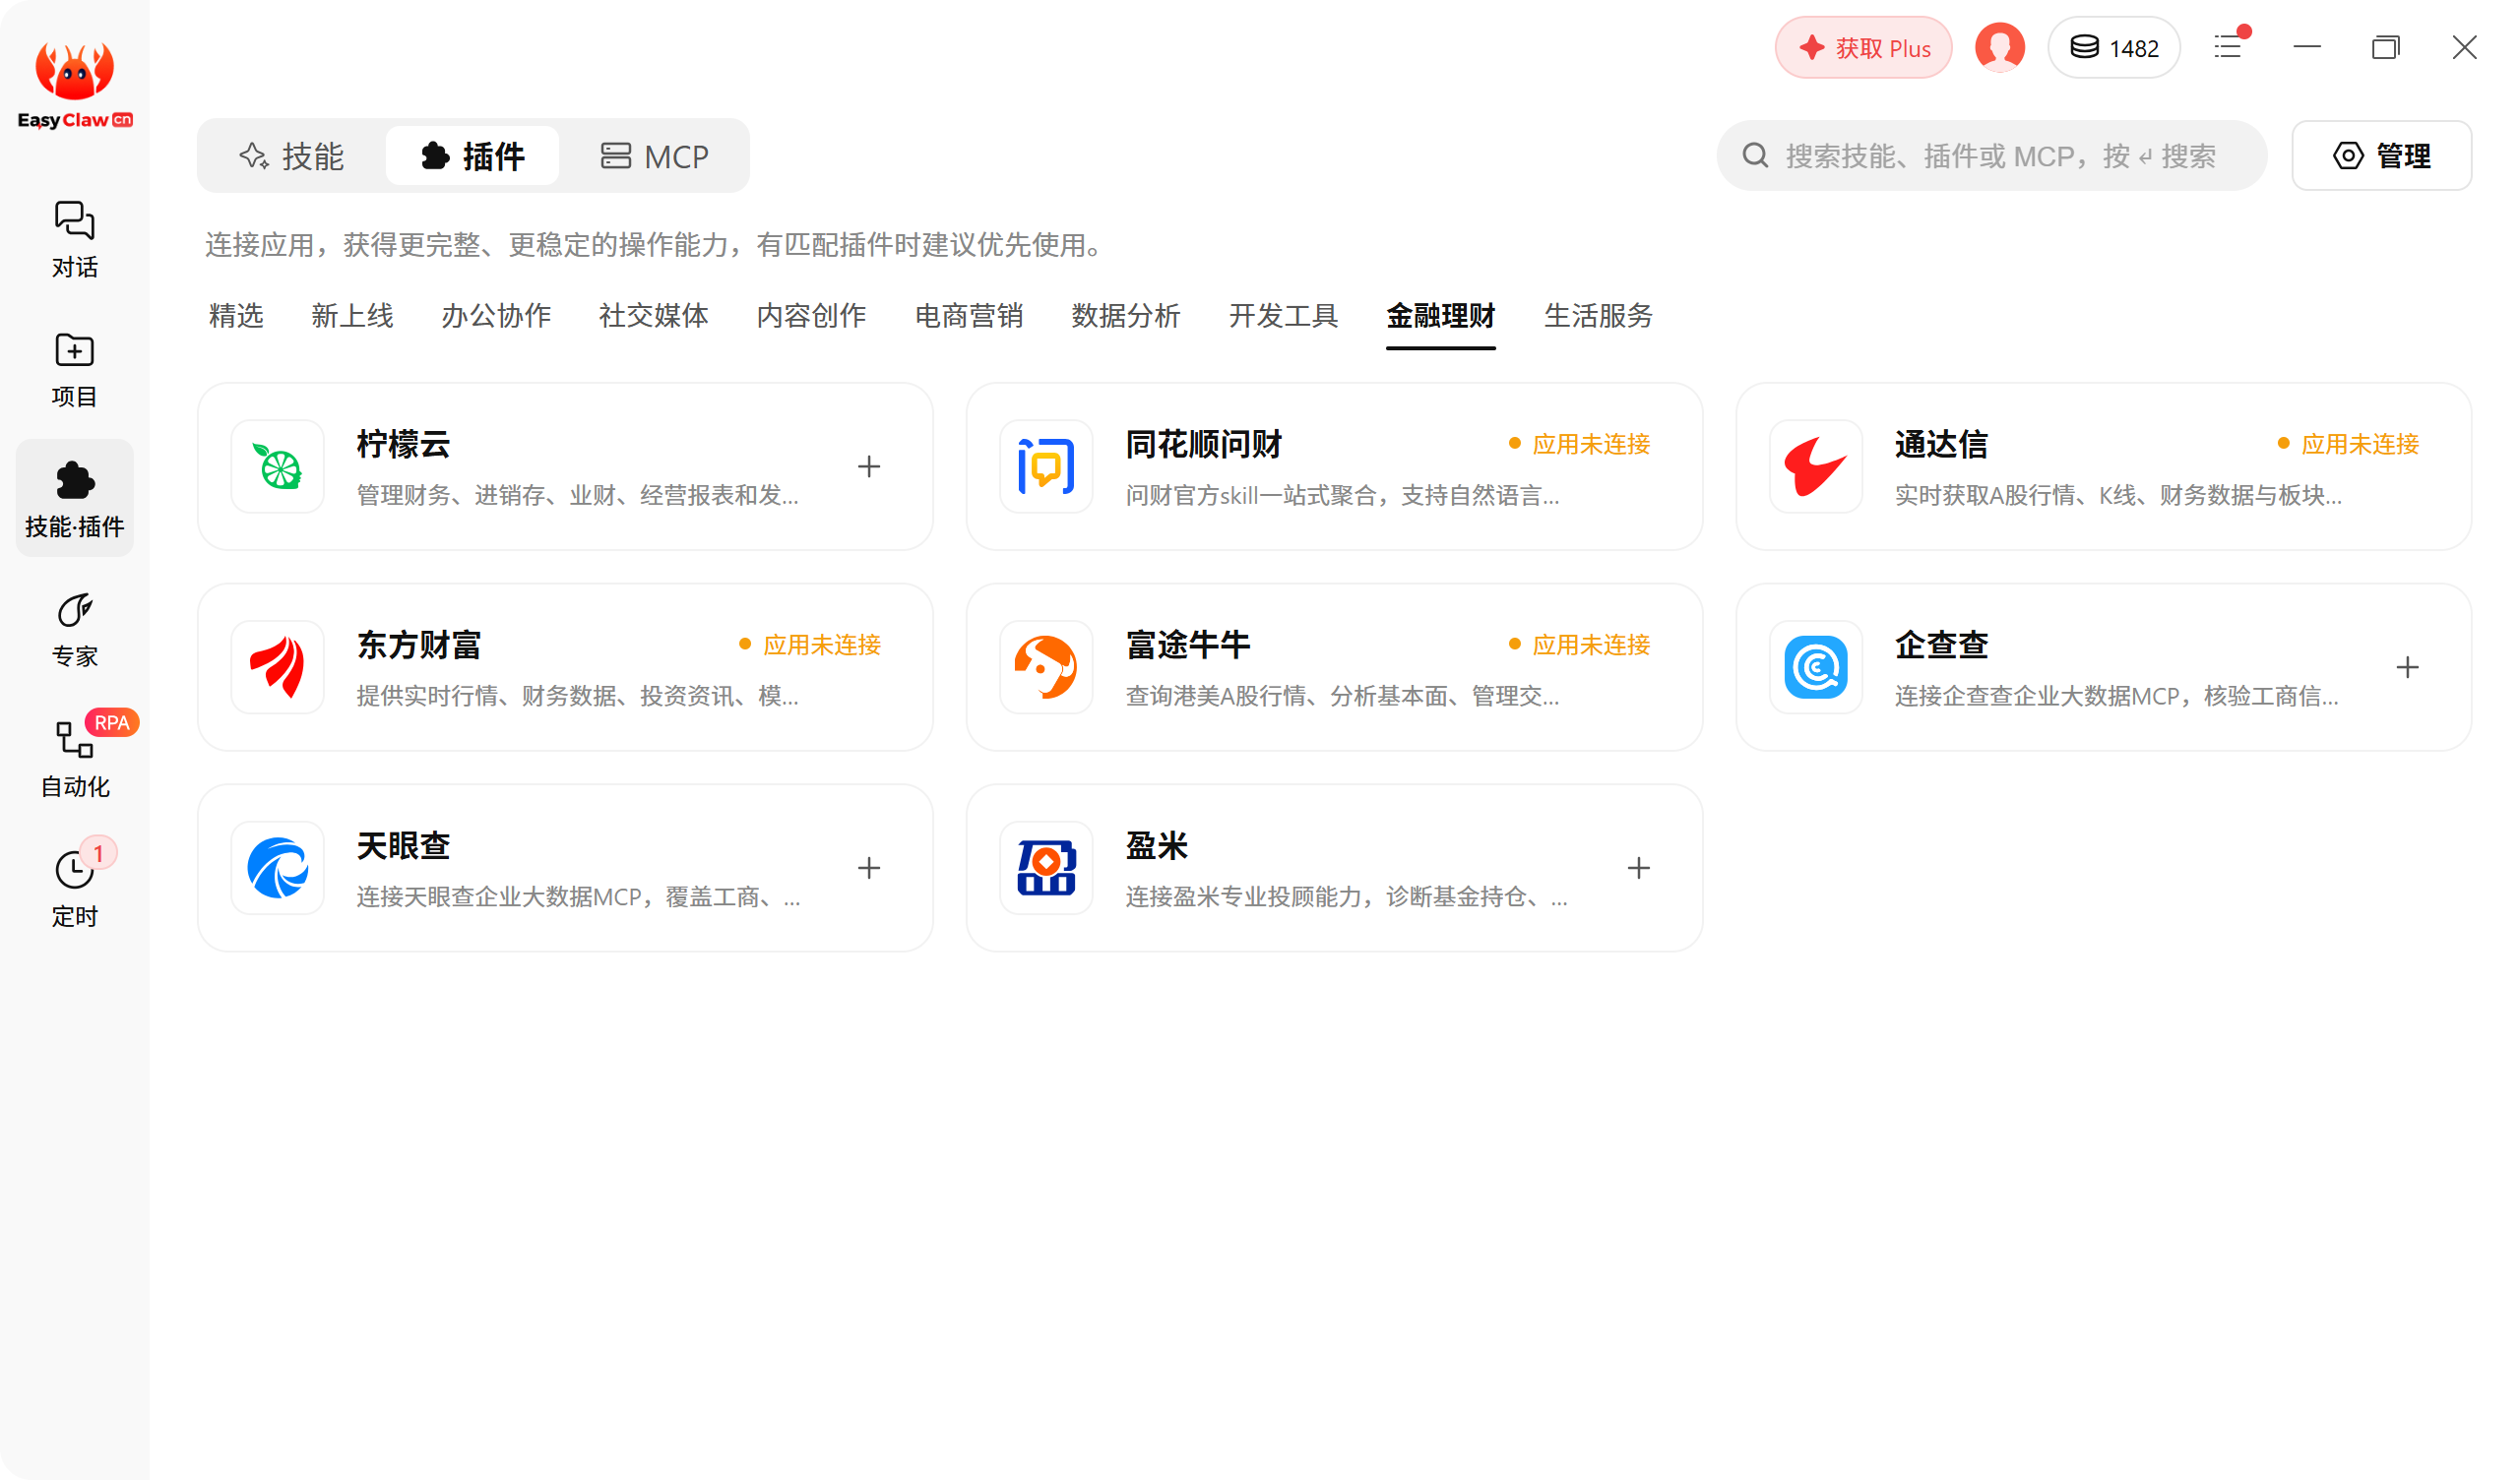Add the 盈米 plugin with plus
Viewport: 2520px width, 1480px height.
[x=1639, y=868]
